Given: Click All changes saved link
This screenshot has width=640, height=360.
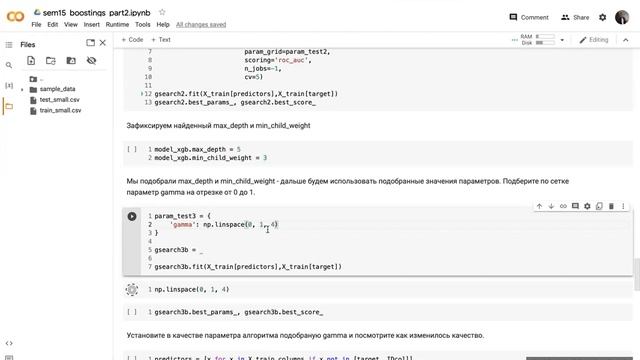Looking at the screenshot, I should [201, 24].
